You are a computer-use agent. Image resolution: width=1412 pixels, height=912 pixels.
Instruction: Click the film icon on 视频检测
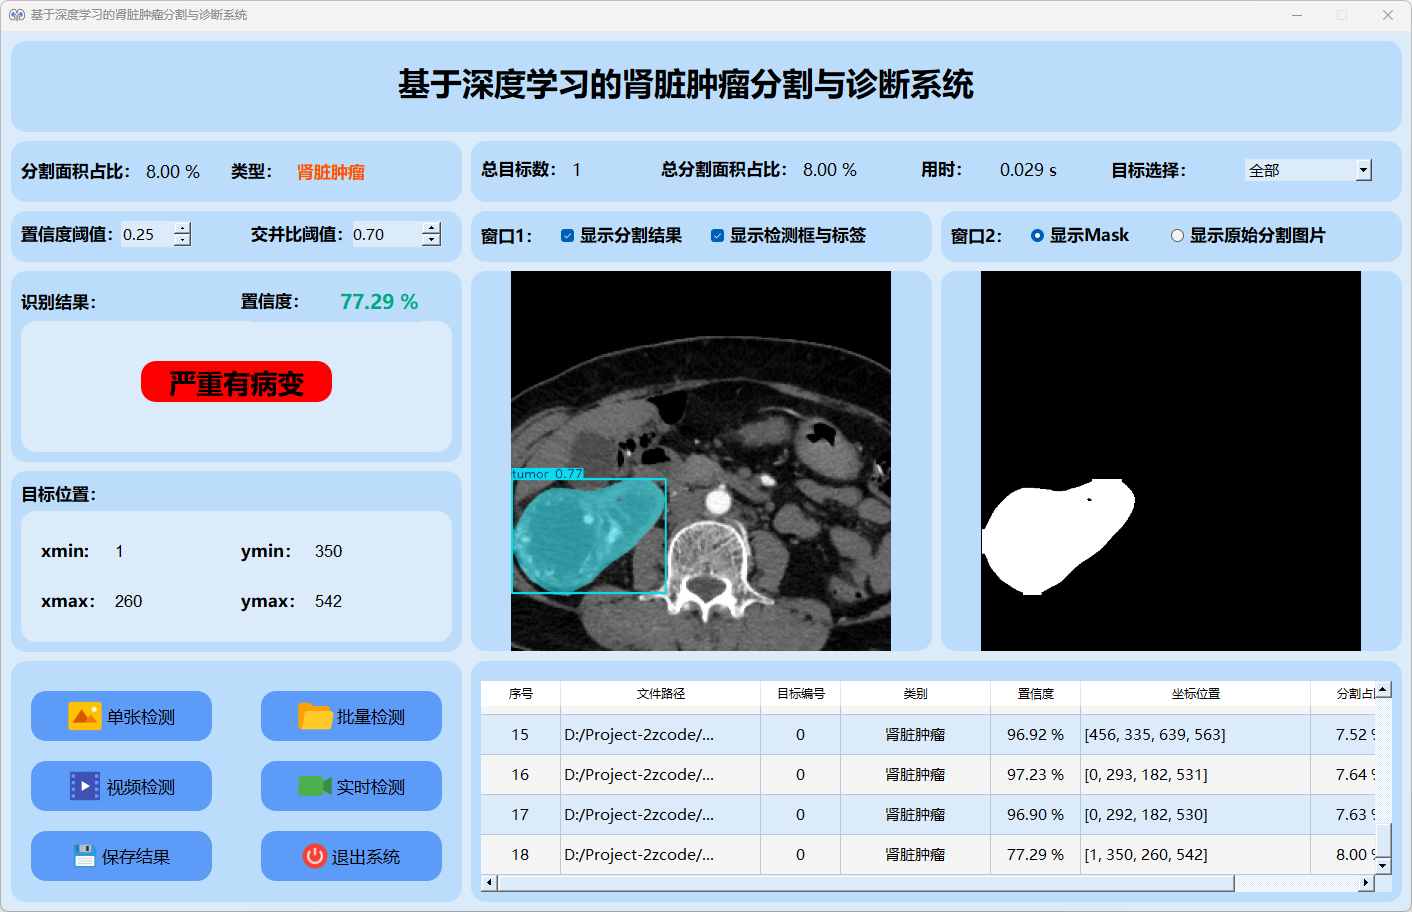[x=84, y=786]
